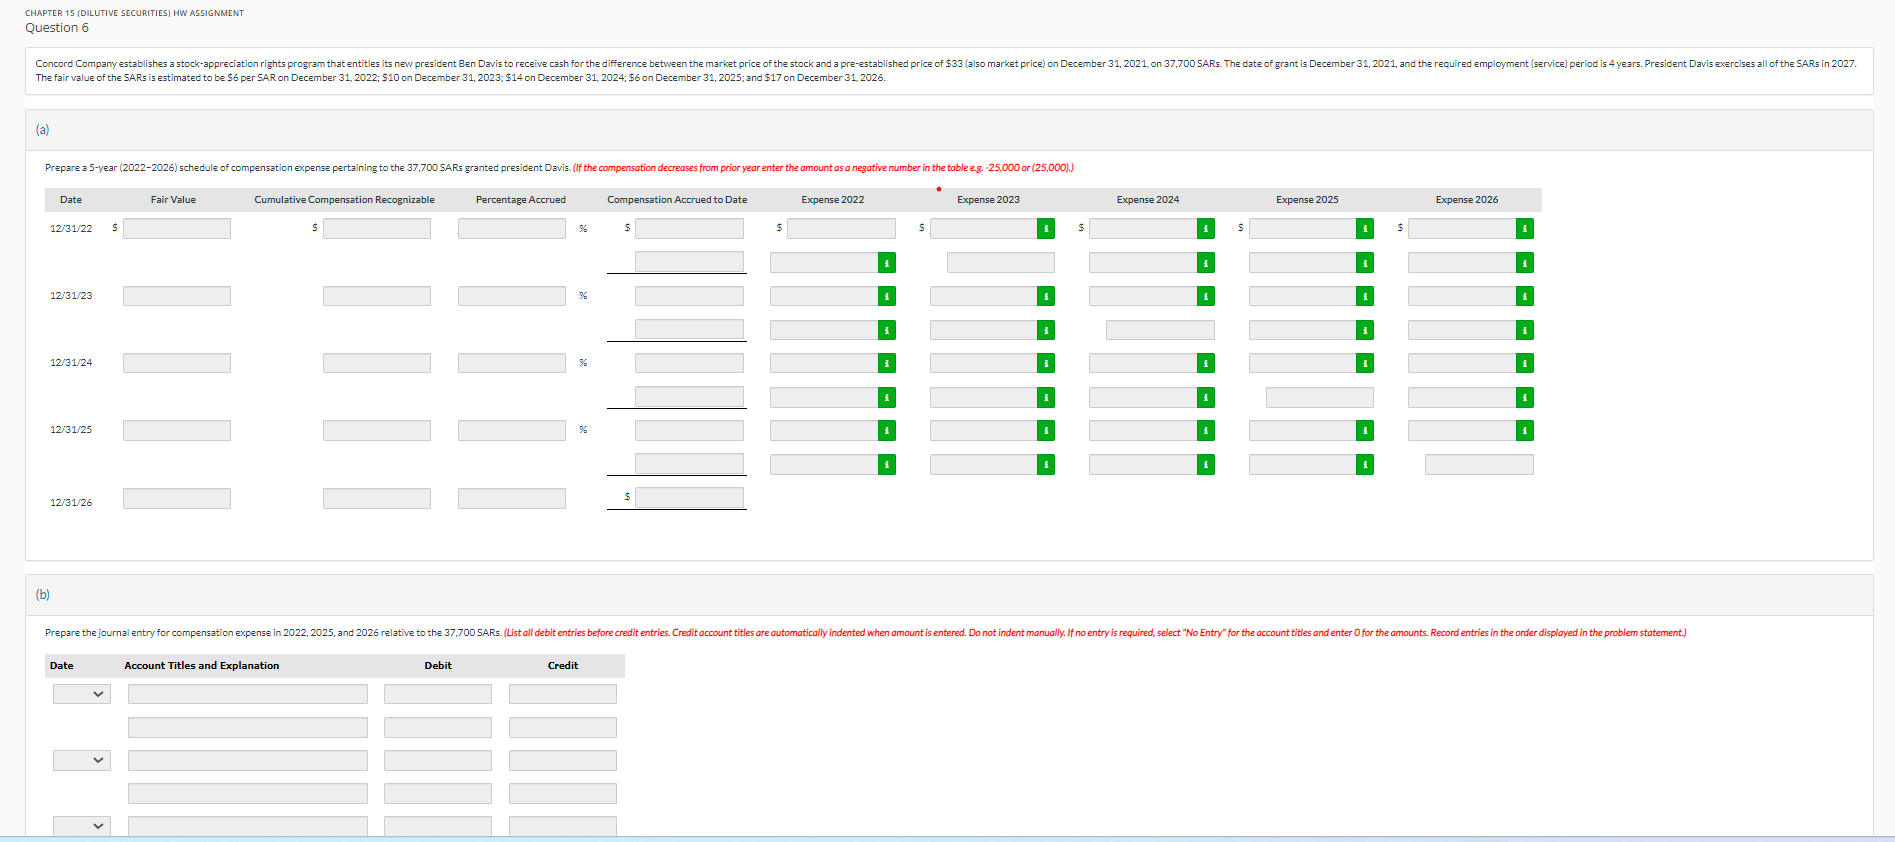Select info icon for Expense 2026, 12/31/25 row

coord(1525,430)
